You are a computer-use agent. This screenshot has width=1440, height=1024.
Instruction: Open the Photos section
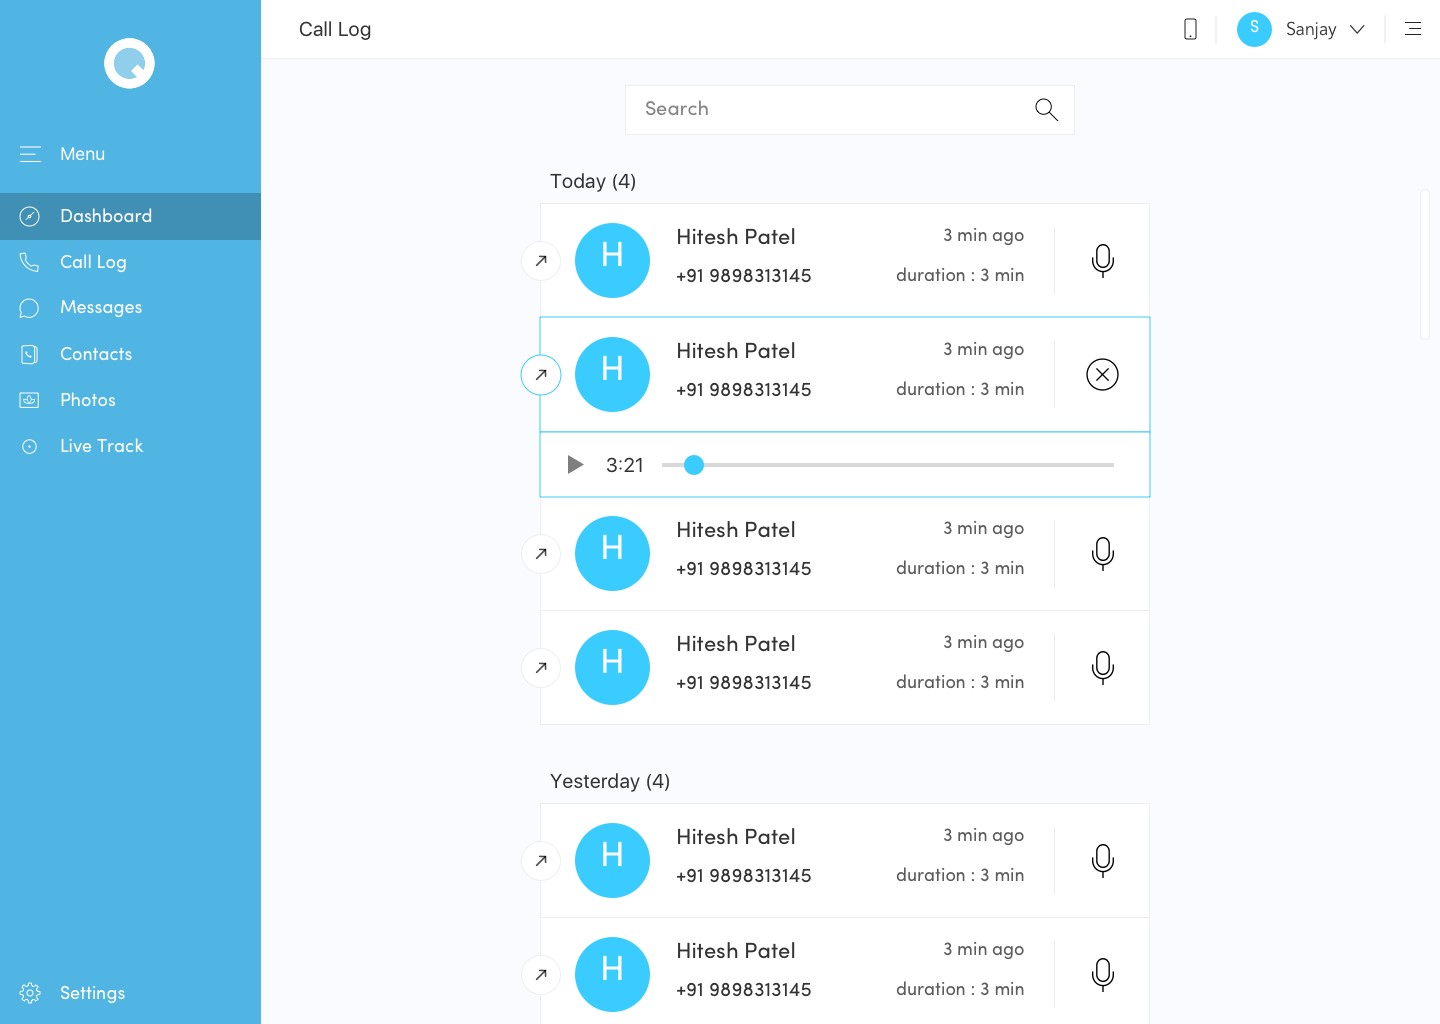(x=87, y=400)
